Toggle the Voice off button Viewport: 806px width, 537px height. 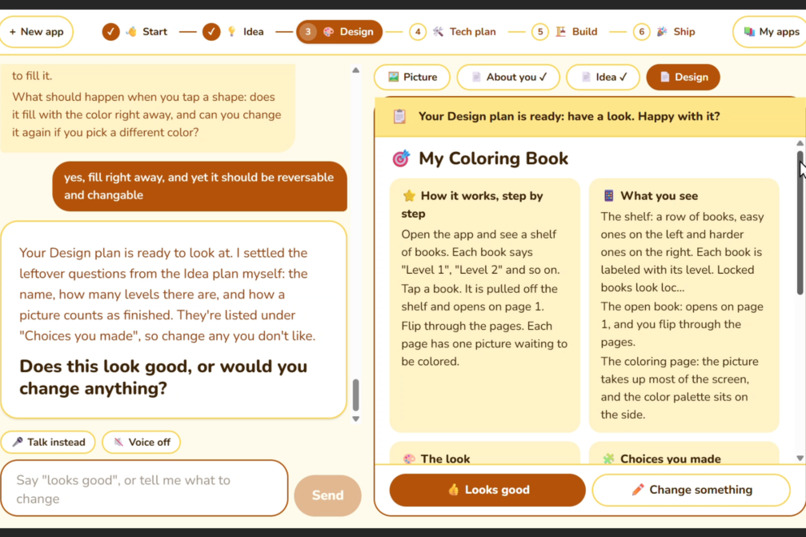[141, 442]
